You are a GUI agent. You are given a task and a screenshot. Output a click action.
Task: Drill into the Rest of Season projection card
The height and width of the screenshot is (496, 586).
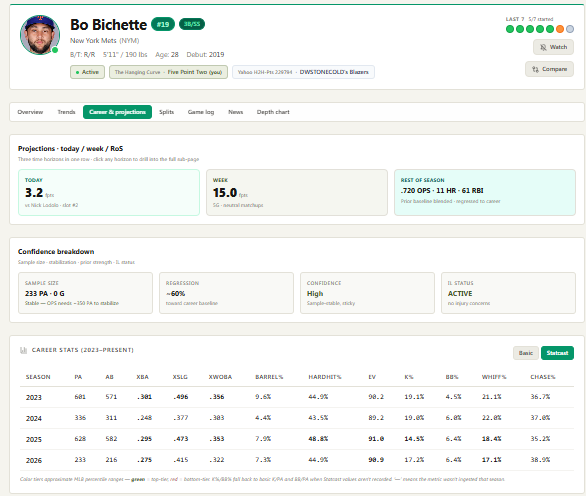tap(485, 192)
